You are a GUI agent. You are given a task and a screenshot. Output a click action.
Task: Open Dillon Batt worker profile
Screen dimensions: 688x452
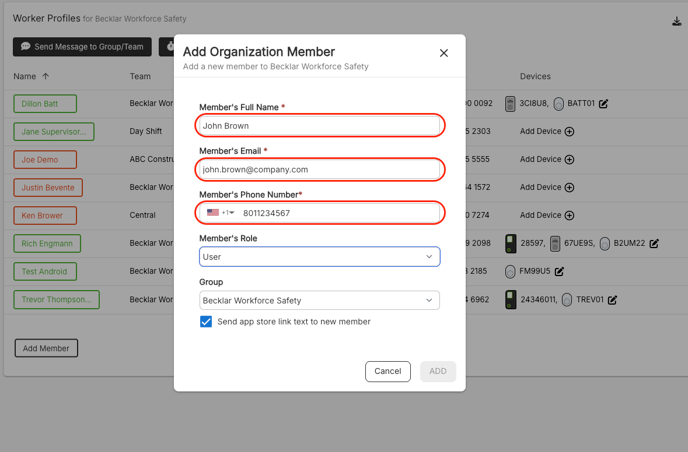click(45, 104)
